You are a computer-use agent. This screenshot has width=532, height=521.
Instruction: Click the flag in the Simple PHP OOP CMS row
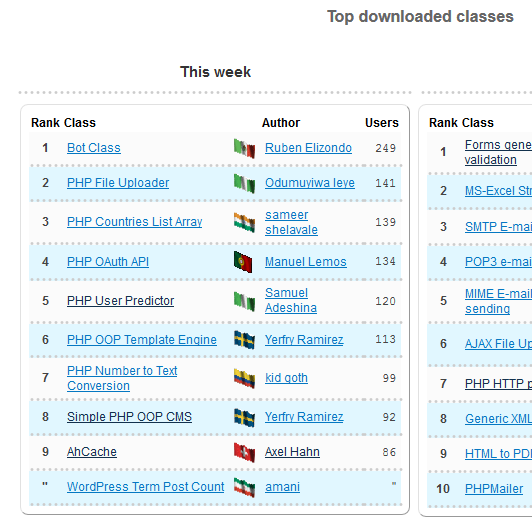244,418
